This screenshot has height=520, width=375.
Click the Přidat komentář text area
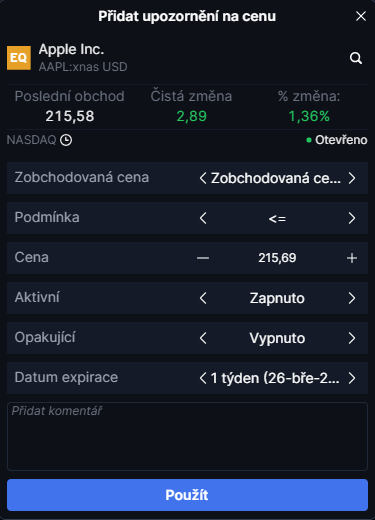187,436
